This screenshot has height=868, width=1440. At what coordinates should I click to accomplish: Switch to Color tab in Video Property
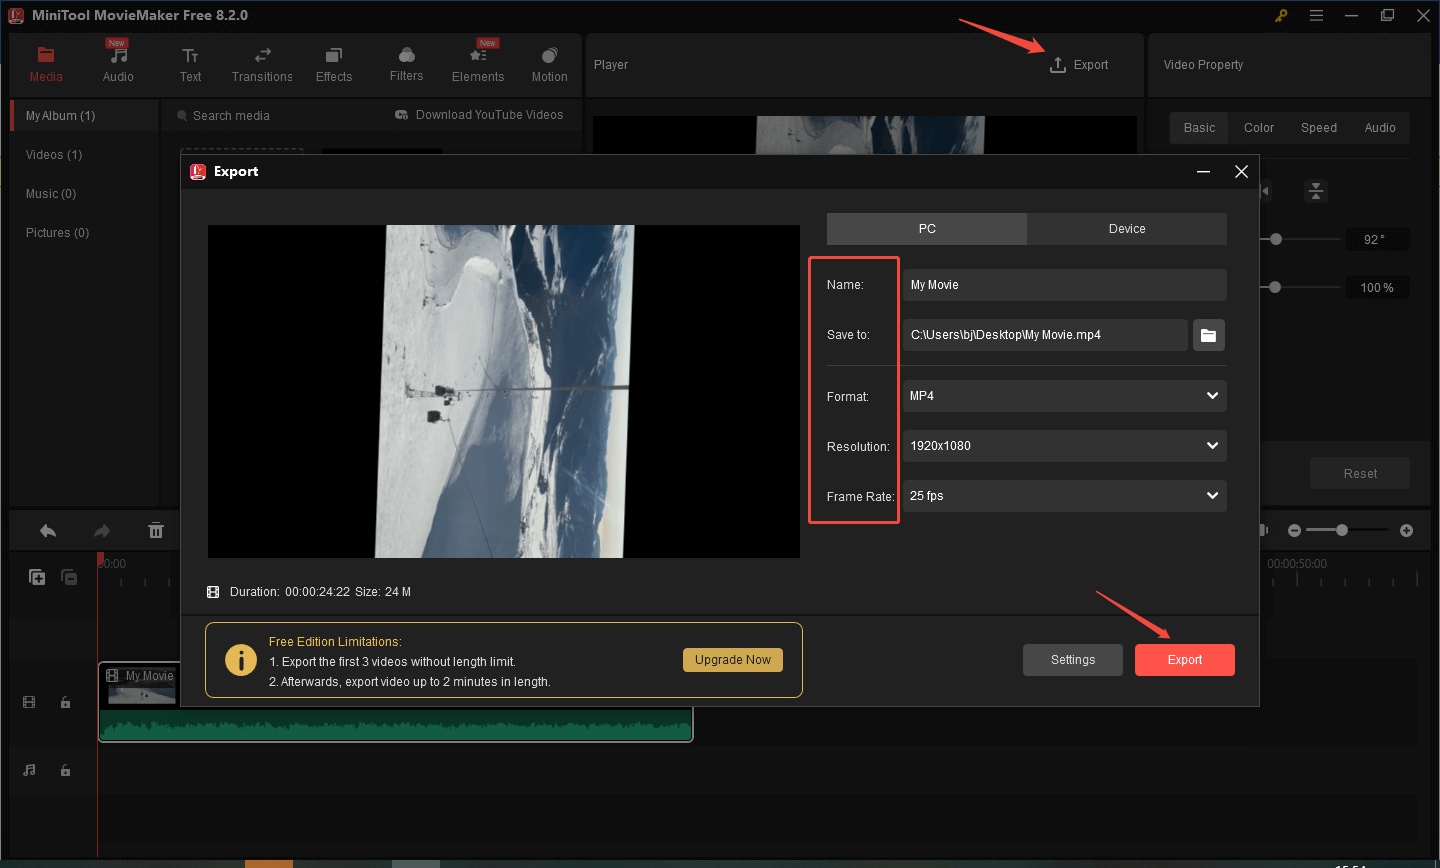pyautogui.click(x=1259, y=128)
